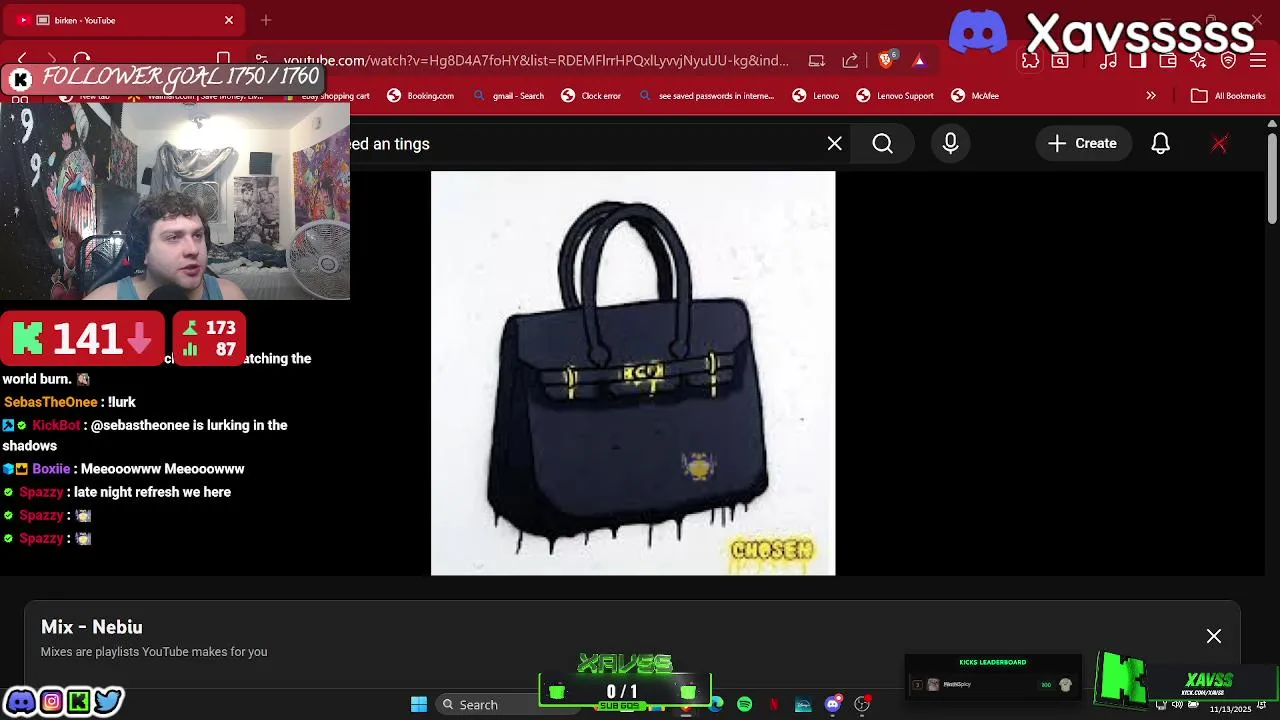Image resolution: width=1280 pixels, height=720 pixels.
Task: Share this page via address bar share icon
Action: pos(850,61)
